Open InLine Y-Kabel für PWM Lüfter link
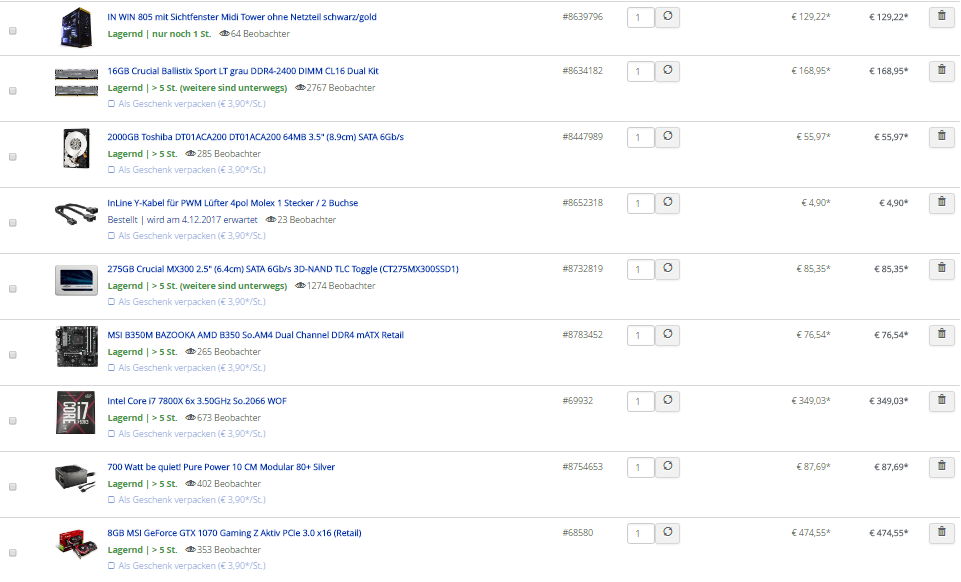The image size is (961, 582). pos(232,203)
